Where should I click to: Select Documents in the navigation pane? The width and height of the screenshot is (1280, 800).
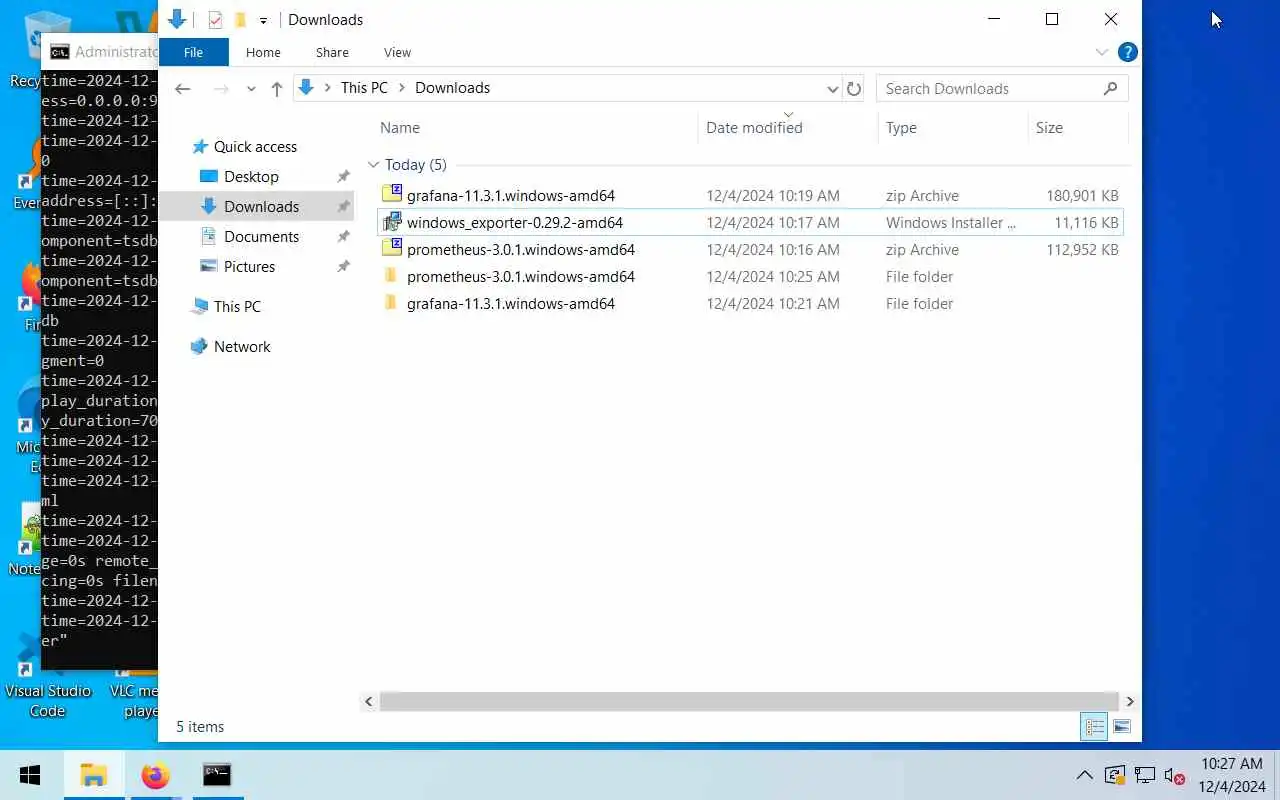coord(261,236)
